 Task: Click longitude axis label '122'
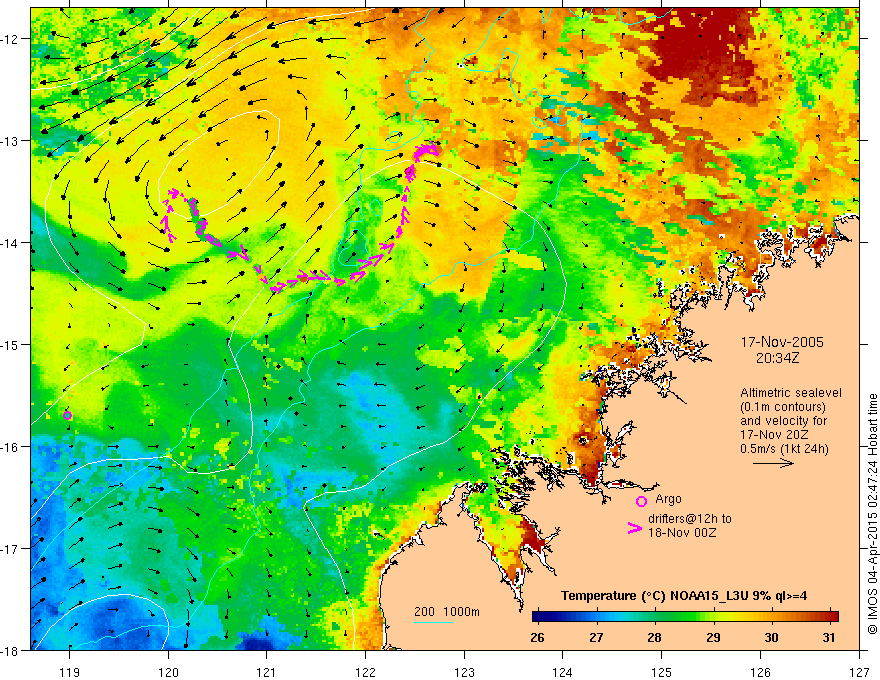pyautogui.click(x=365, y=672)
